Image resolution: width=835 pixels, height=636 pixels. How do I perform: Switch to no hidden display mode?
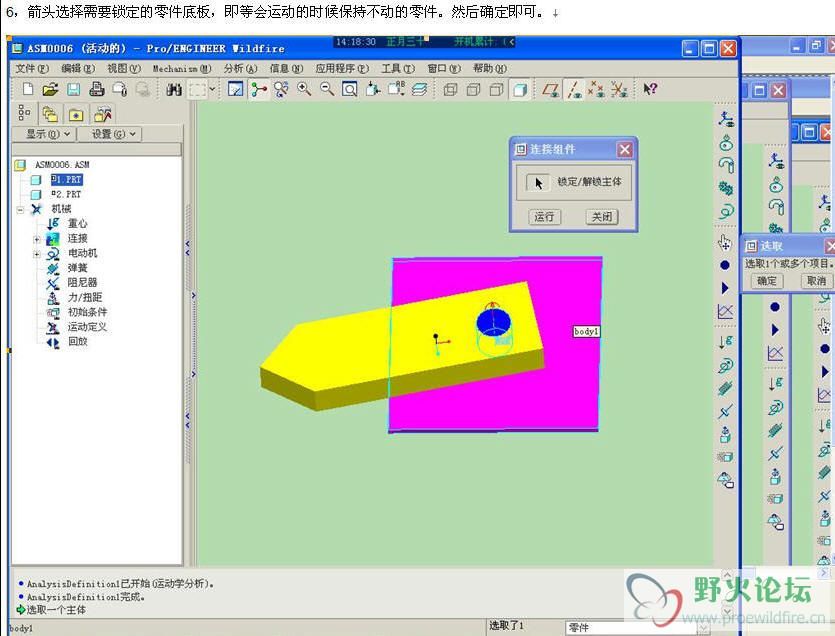[x=496, y=89]
